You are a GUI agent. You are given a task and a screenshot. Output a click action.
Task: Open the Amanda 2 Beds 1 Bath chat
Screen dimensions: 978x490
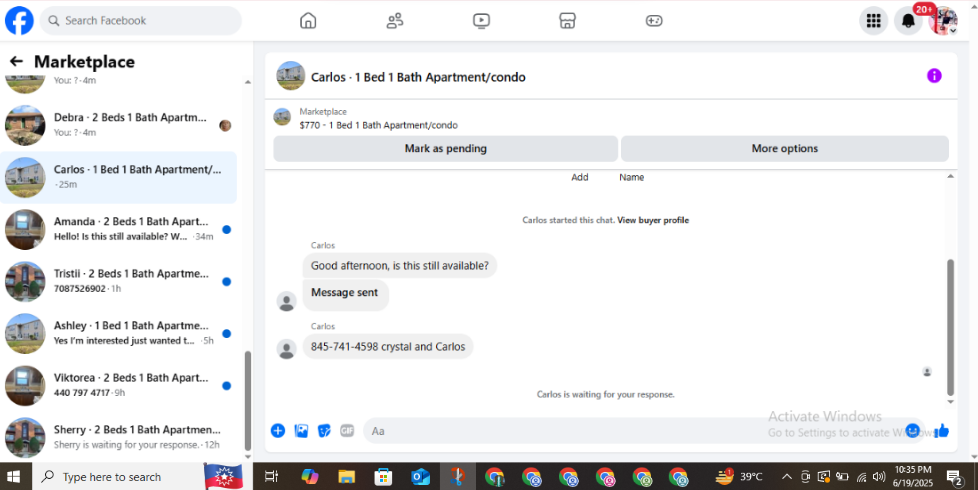pyautogui.click(x=119, y=229)
